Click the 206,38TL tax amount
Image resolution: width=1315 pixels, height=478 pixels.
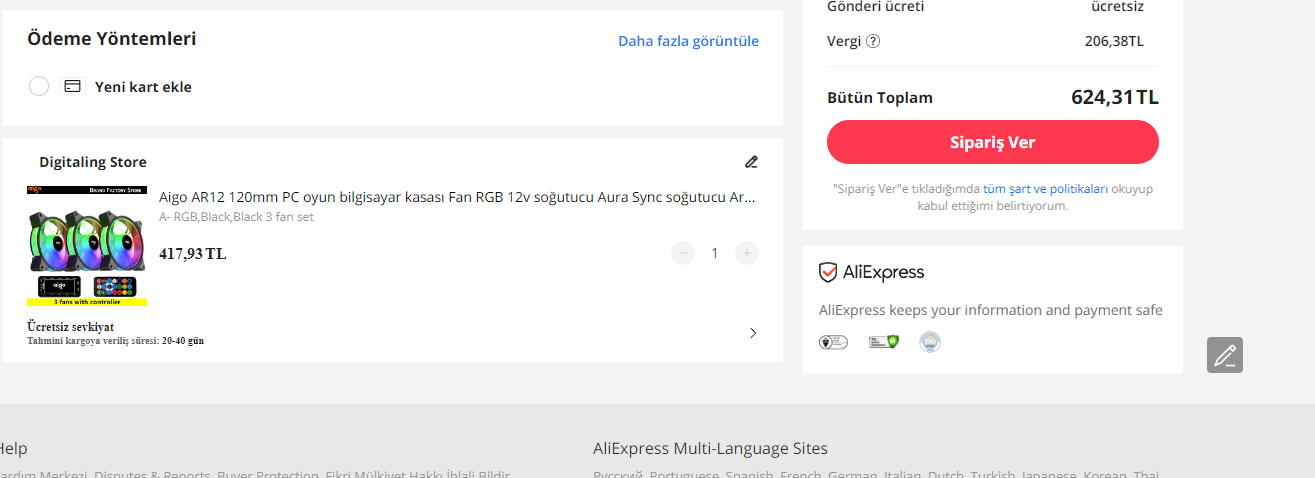(1114, 41)
